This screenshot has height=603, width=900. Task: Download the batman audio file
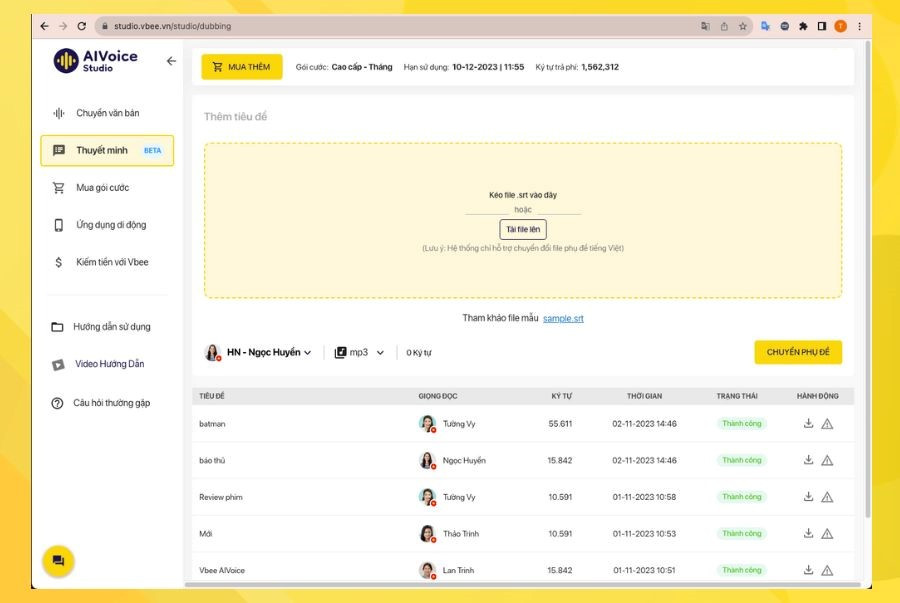[x=809, y=423]
